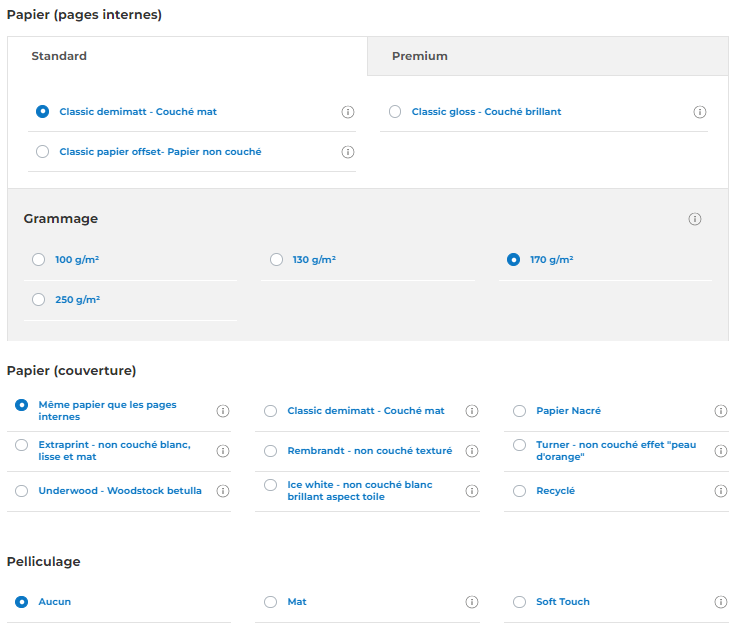Select Classic gloss - Couché brillant radio
The height and width of the screenshot is (627, 734).
pos(395,112)
